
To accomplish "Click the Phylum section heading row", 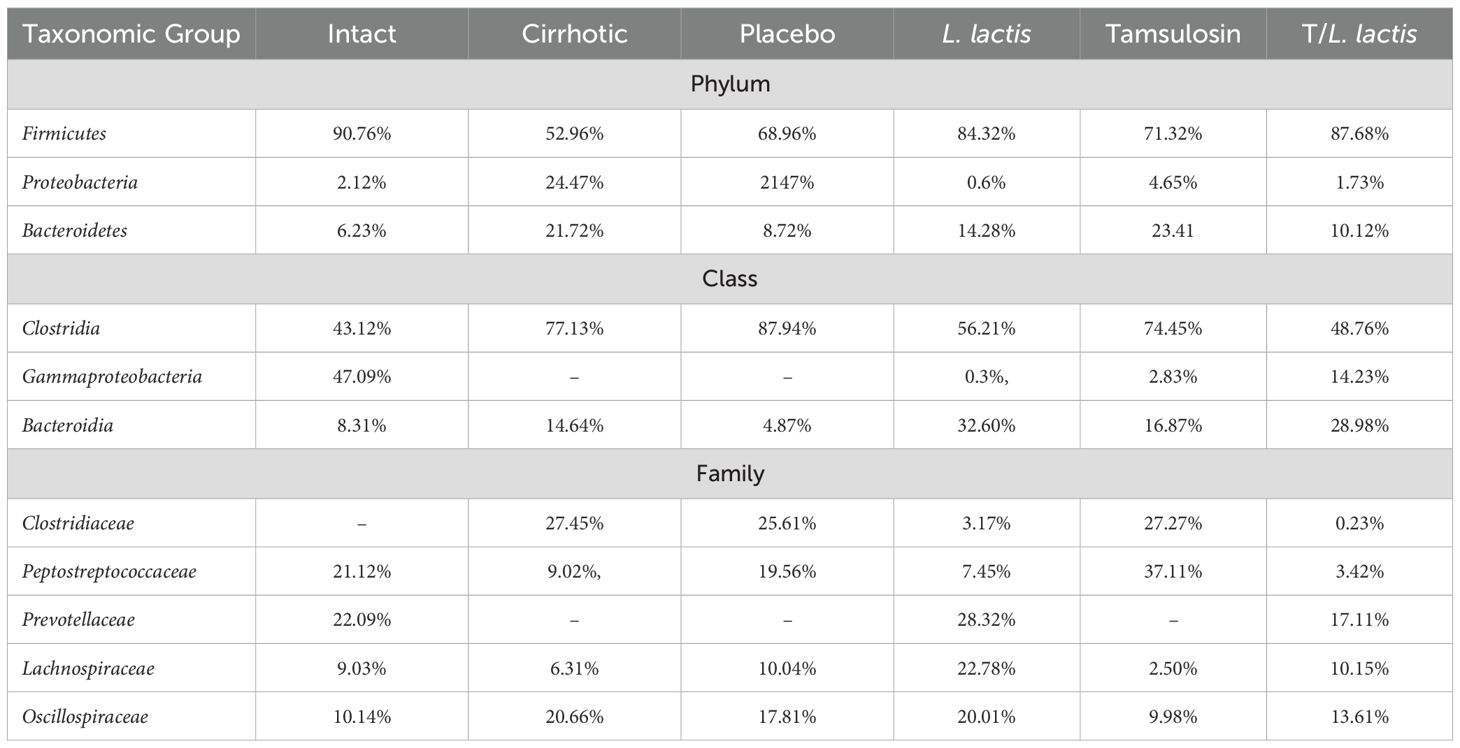I will pyautogui.click(x=730, y=84).
